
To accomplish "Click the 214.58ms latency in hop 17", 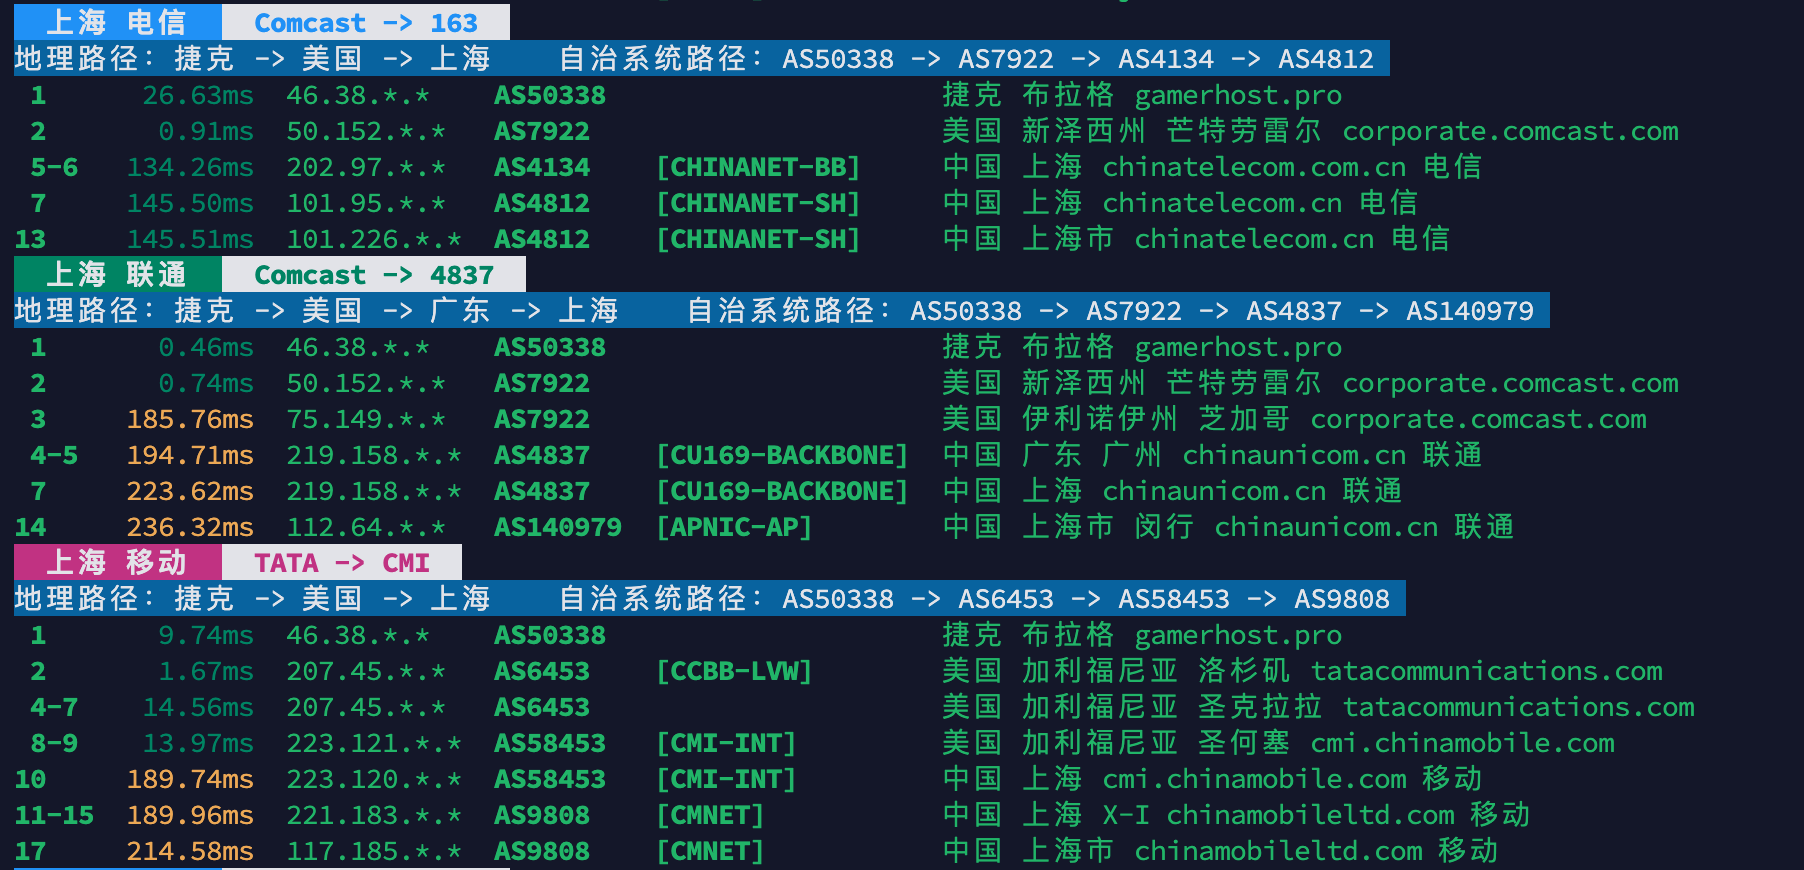I will click(x=190, y=851).
